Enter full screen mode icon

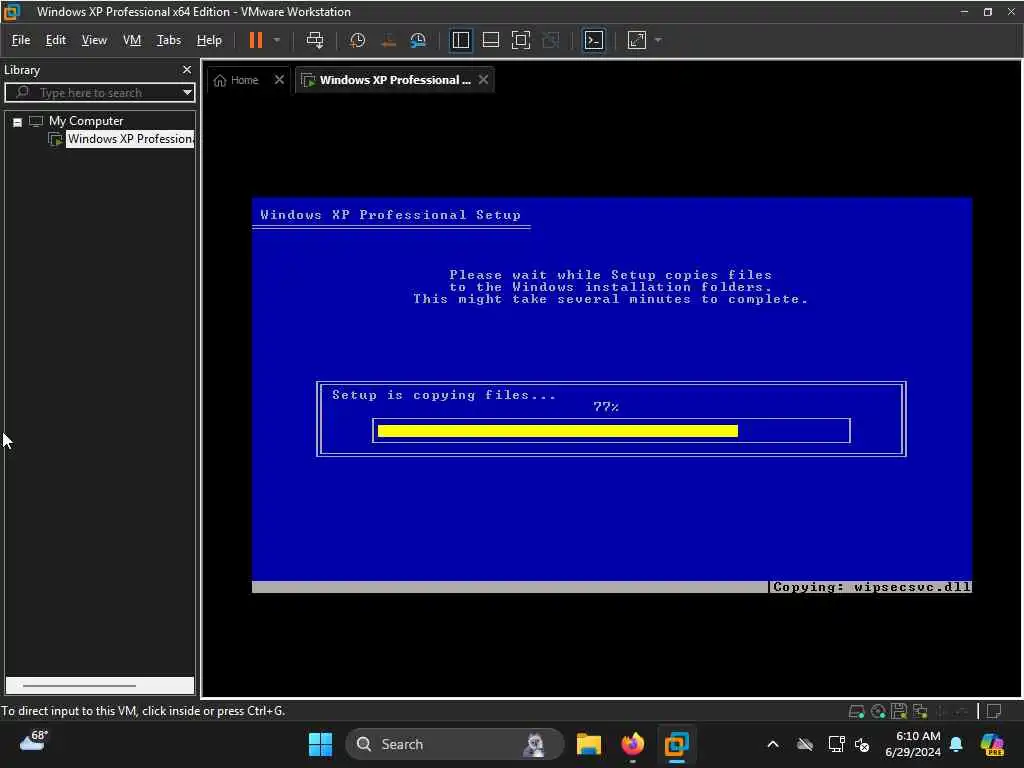[x=520, y=40]
